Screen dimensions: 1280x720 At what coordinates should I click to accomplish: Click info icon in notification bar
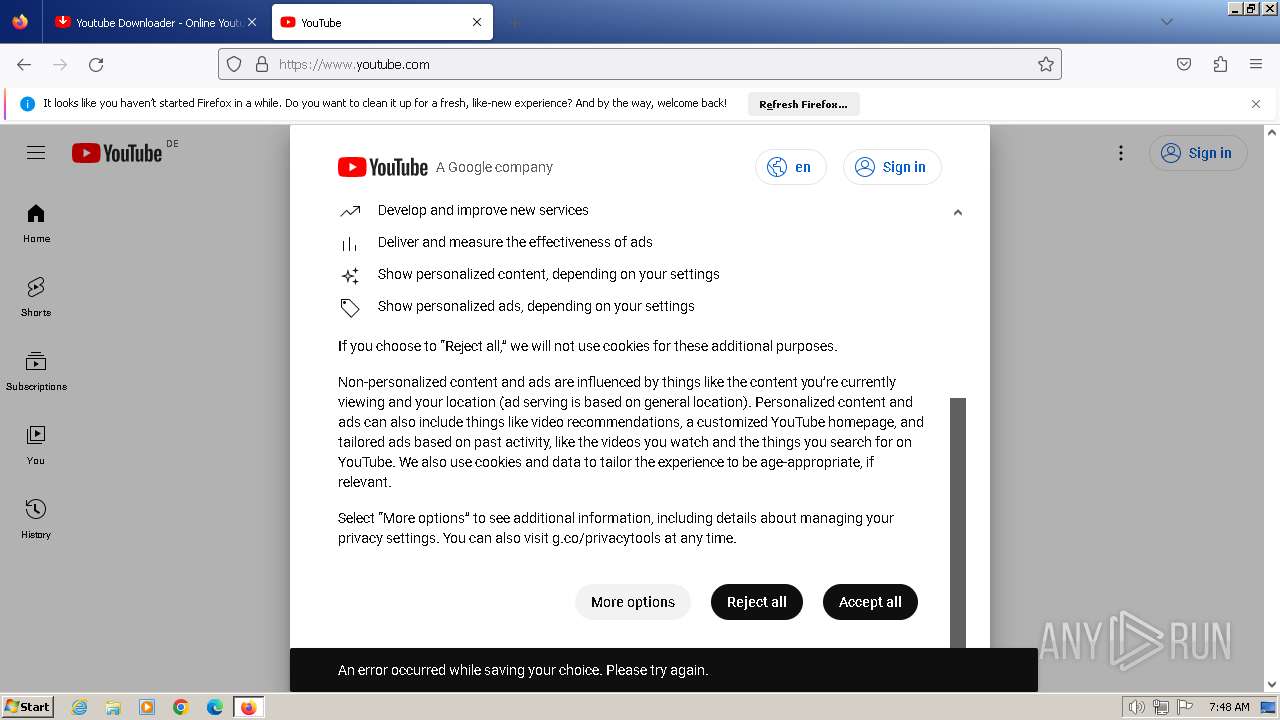(x=27, y=104)
